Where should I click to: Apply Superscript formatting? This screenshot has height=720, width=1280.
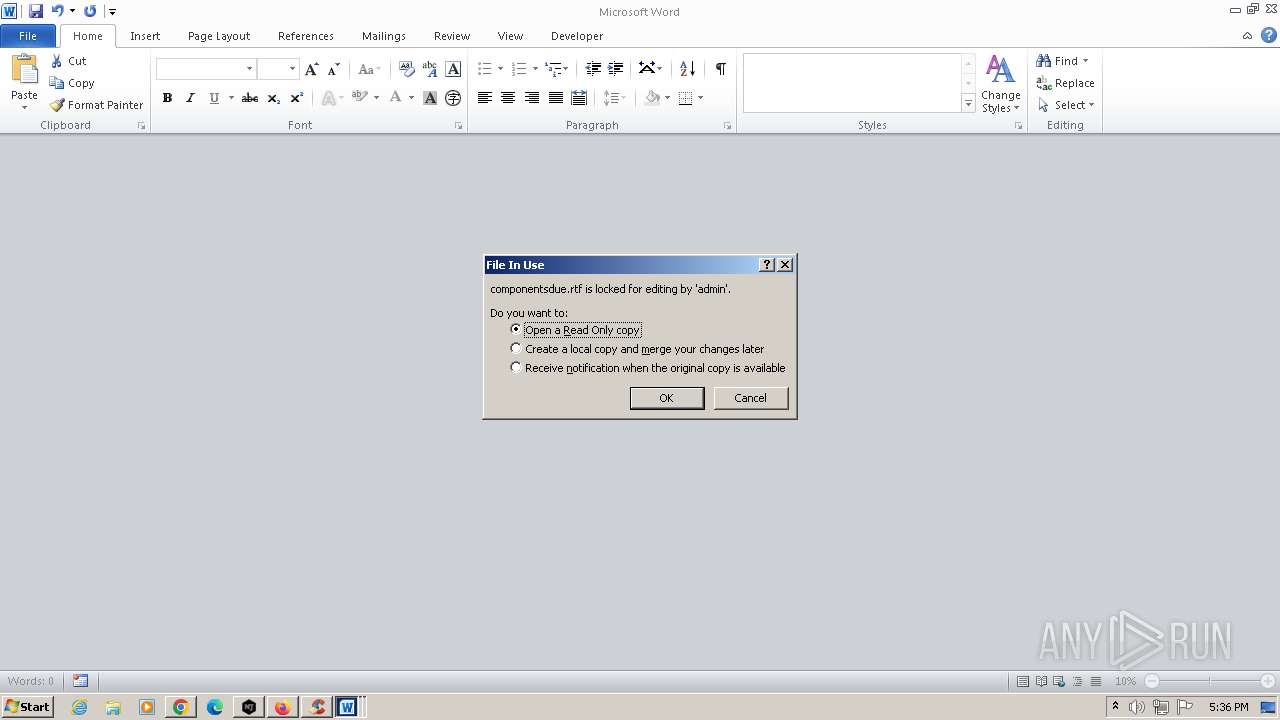297,98
